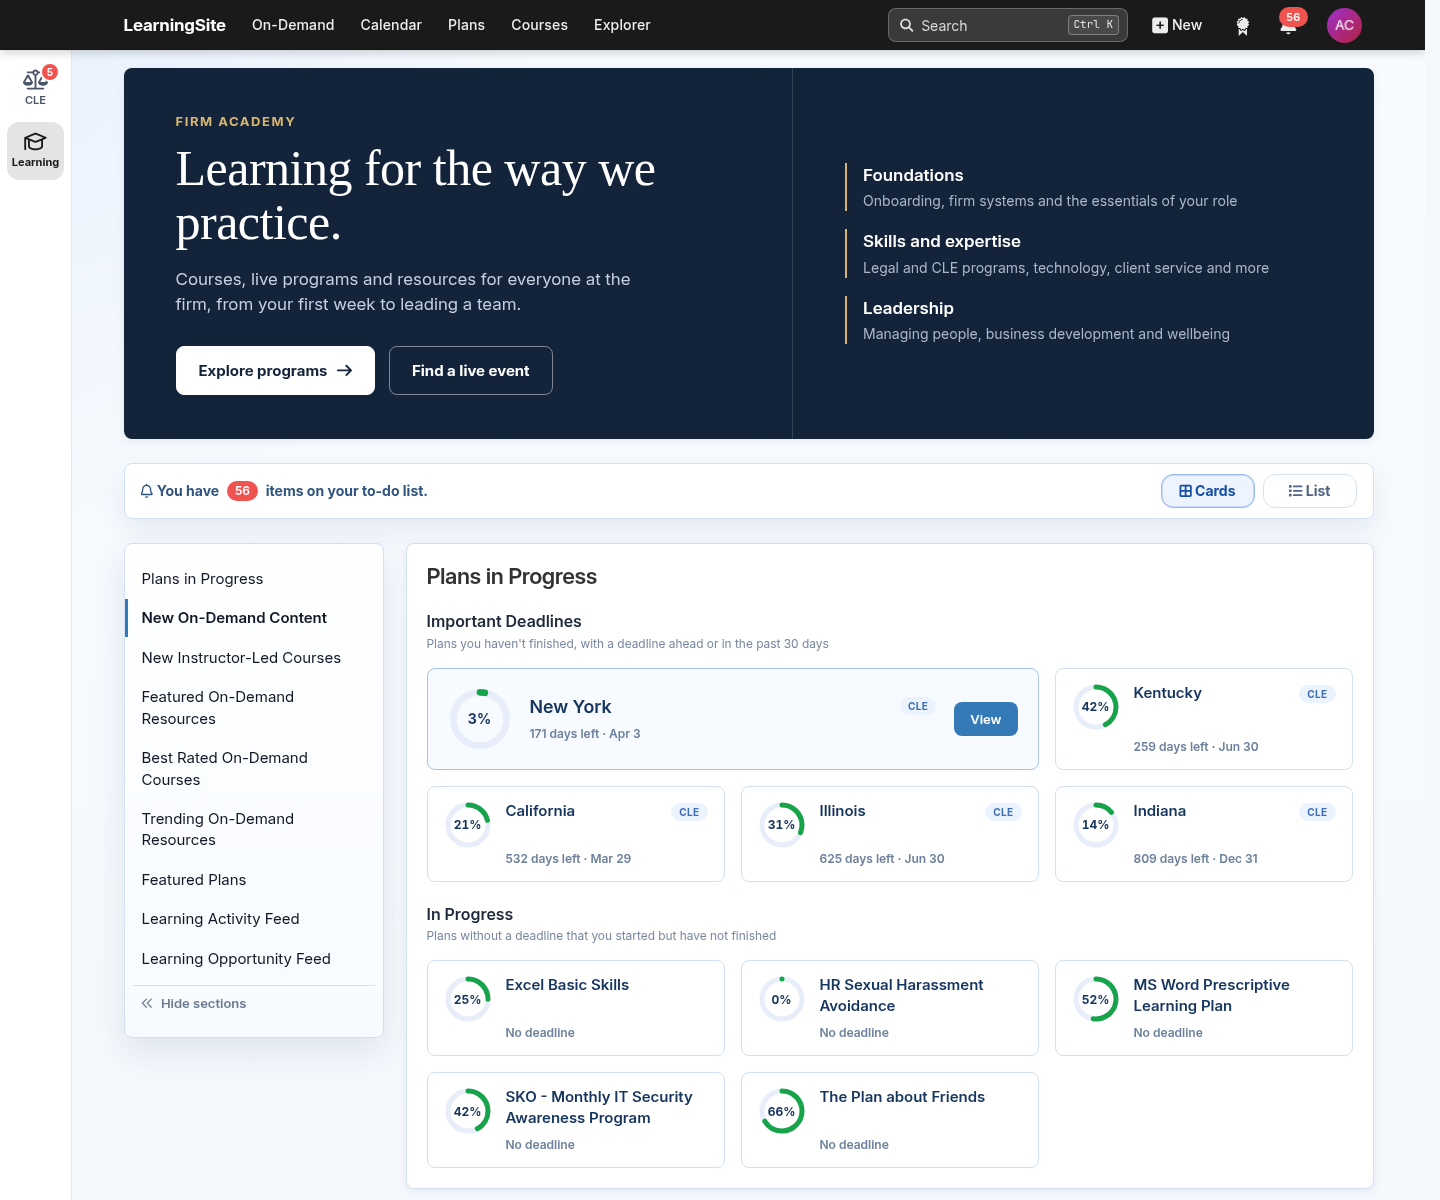The height and width of the screenshot is (1200, 1440).
Task: Open the Excel Basic Skills plan
Action: (576, 1008)
